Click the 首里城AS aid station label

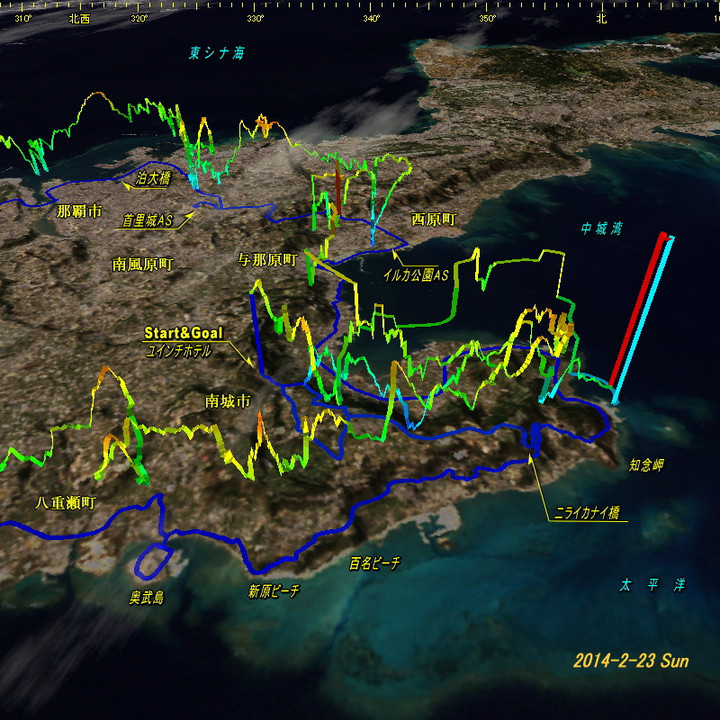(x=147, y=220)
